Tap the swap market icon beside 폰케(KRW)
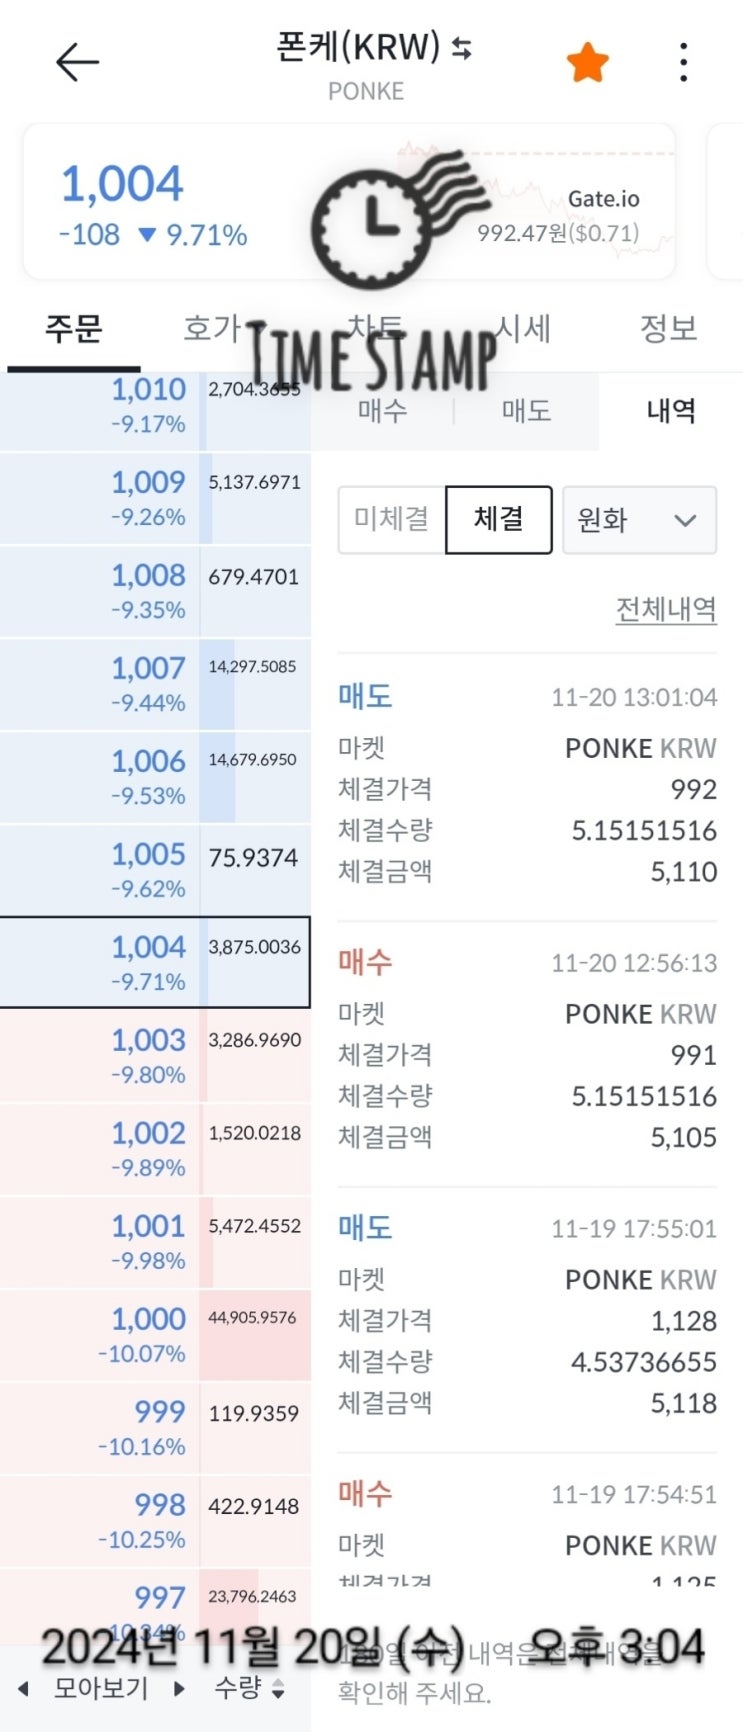 pyautogui.click(x=461, y=47)
